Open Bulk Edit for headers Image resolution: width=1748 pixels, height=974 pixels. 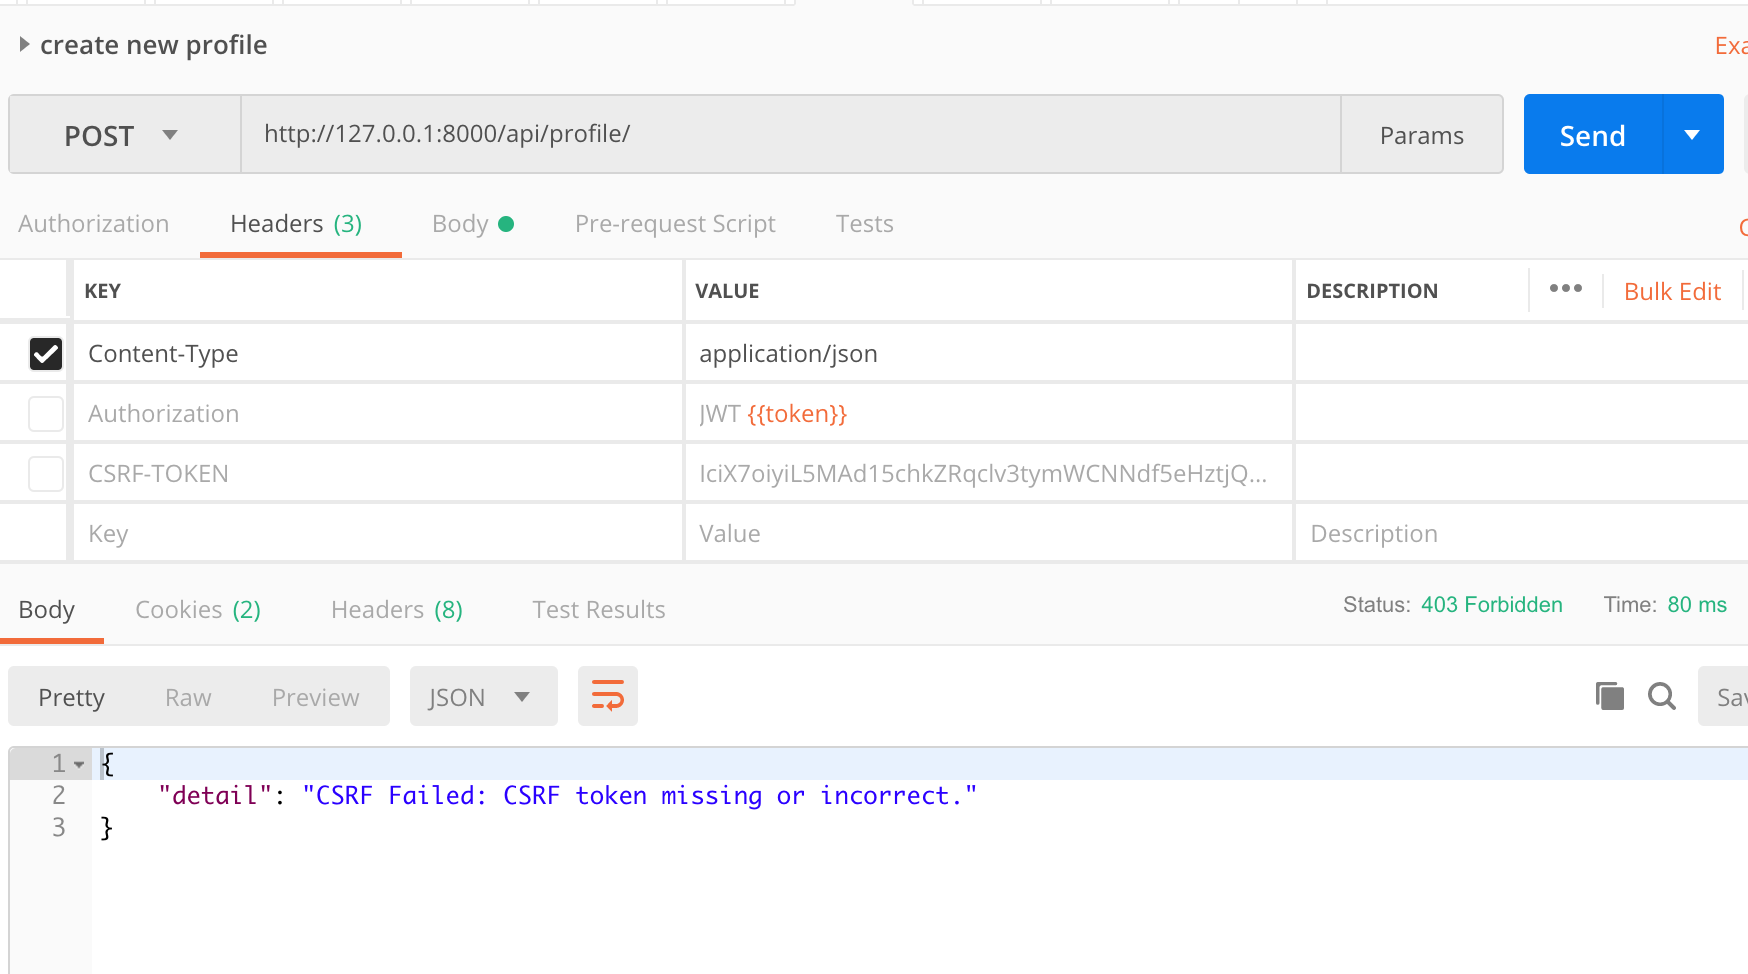coord(1671,290)
